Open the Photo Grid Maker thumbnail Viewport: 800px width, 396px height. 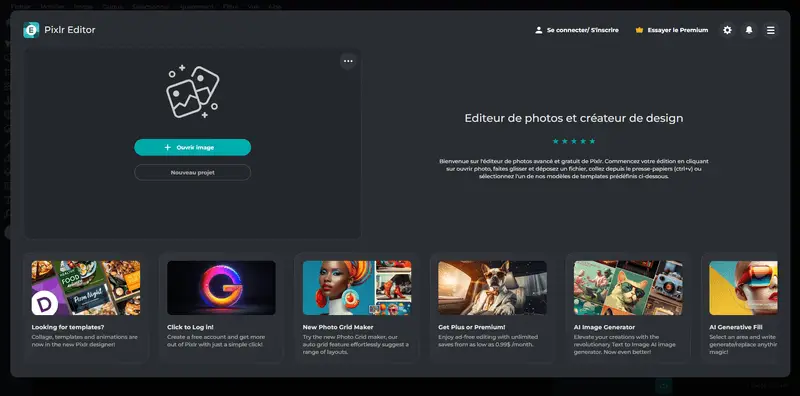click(357, 288)
